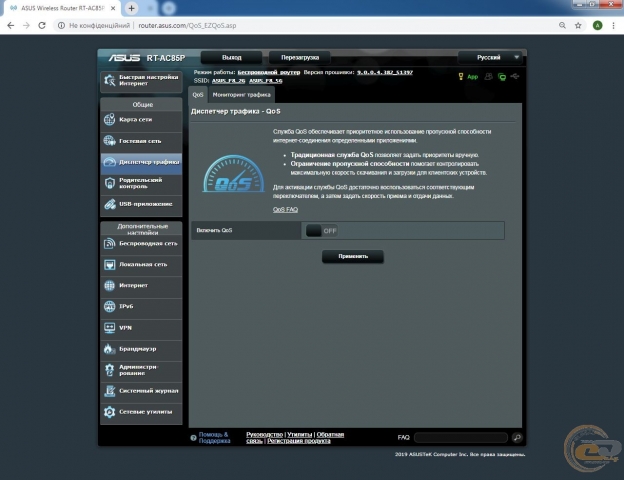Click the Network Map globe icon
This screenshot has width=624, height=480.
click(x=109, y=119)
